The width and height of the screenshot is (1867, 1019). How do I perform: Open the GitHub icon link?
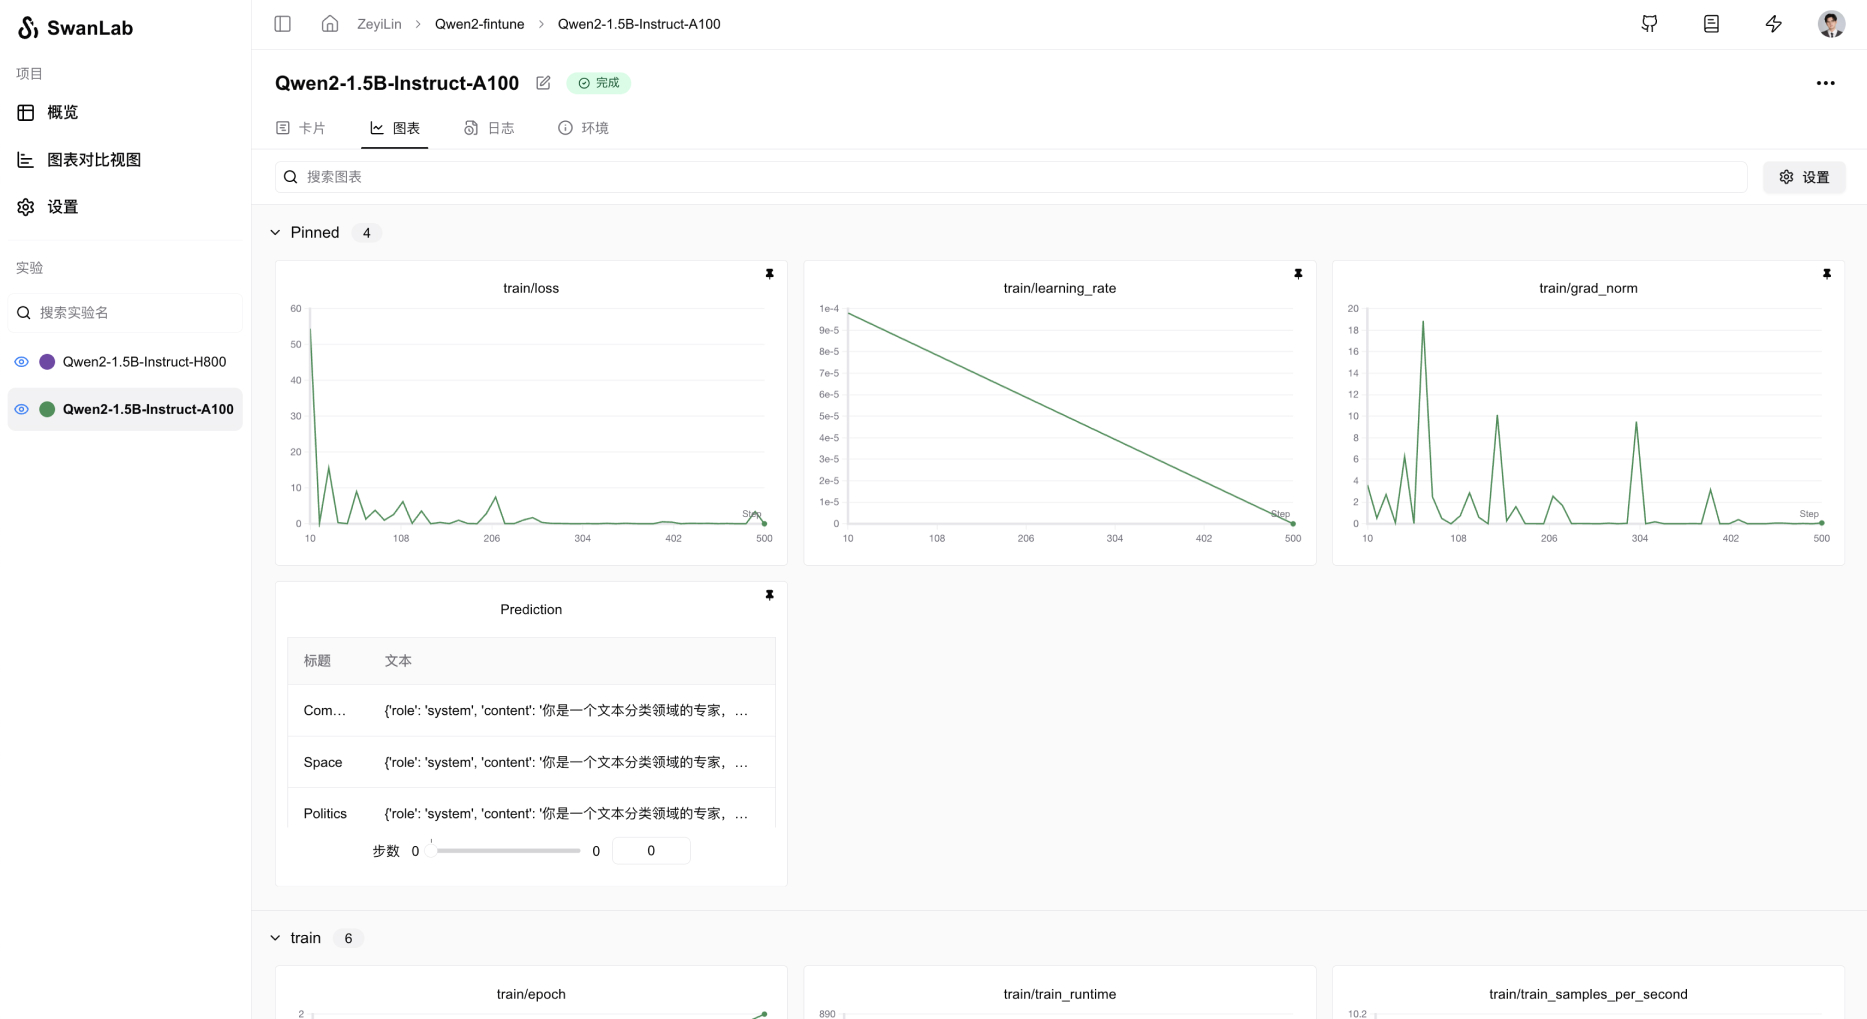pyautogui.click(x=1649, y=24)
